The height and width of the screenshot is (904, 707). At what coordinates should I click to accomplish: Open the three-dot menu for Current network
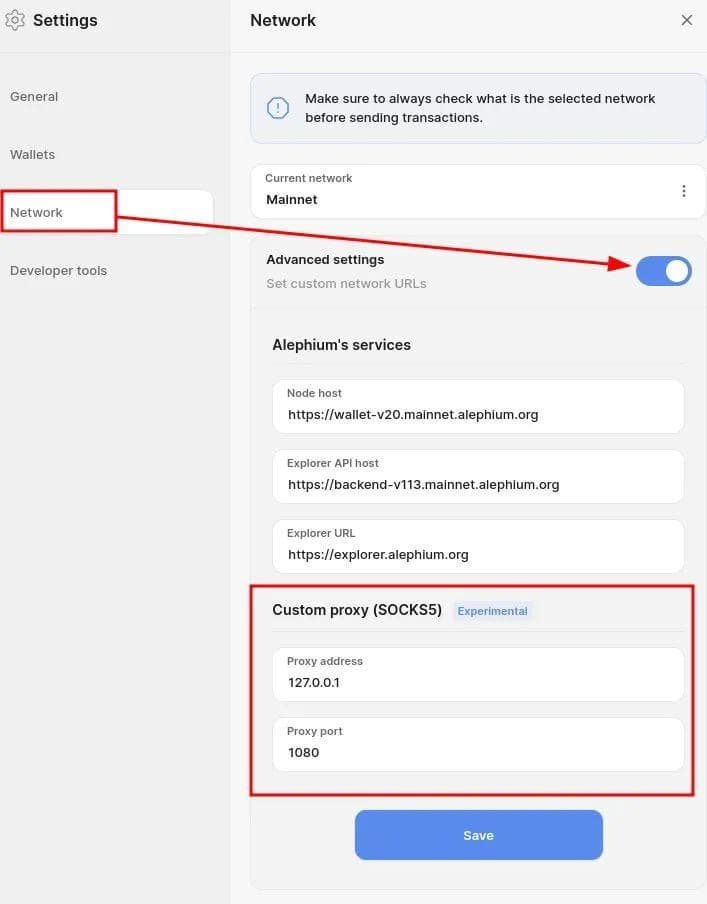(x=684, y=191)
